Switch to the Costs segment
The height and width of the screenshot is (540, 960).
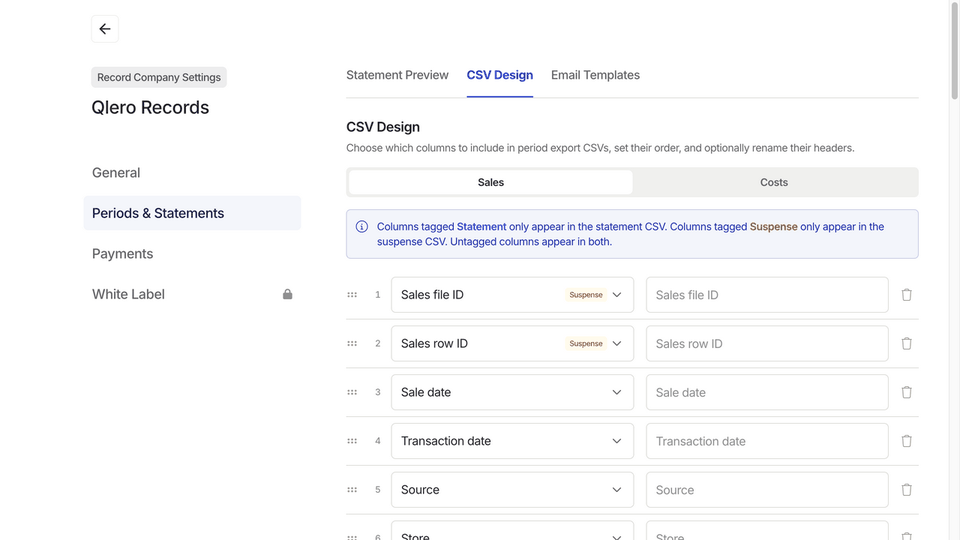click(774, 182)
